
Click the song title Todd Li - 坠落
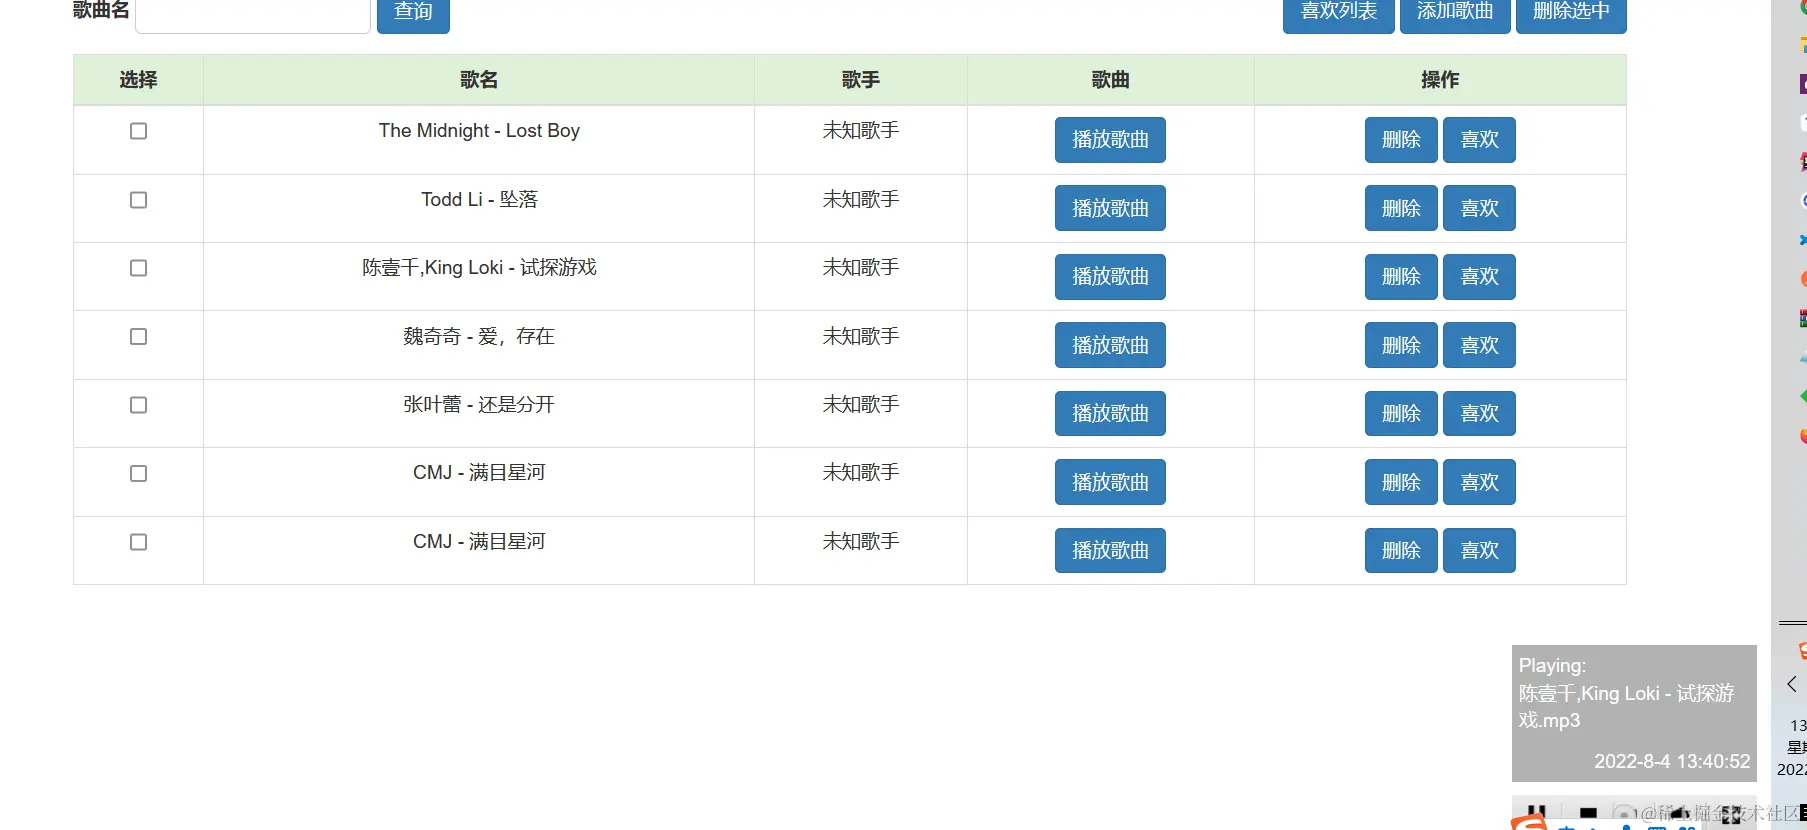click(x=479, y=200)
